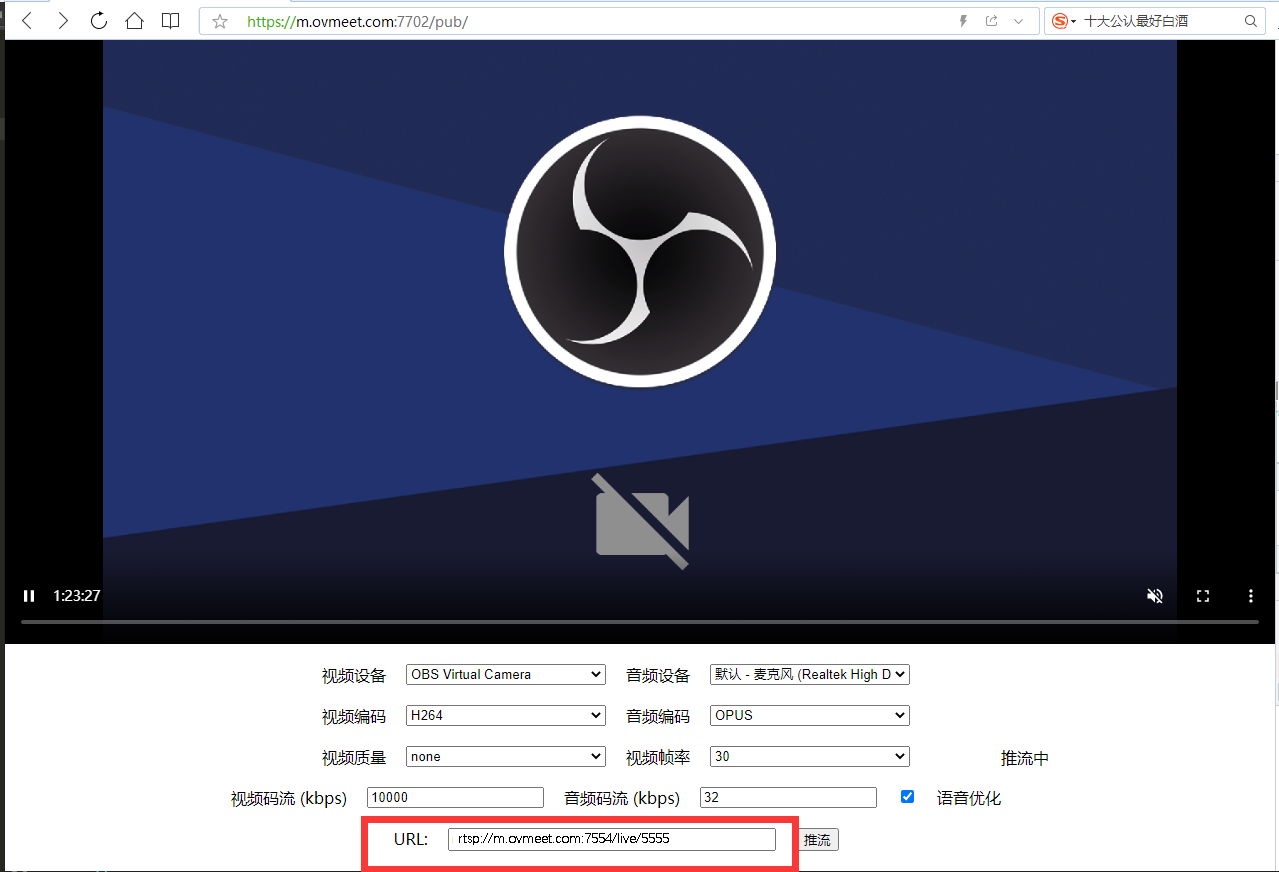
Task: Bookmark this page with the star icon
Action: (x=219, y=20)
